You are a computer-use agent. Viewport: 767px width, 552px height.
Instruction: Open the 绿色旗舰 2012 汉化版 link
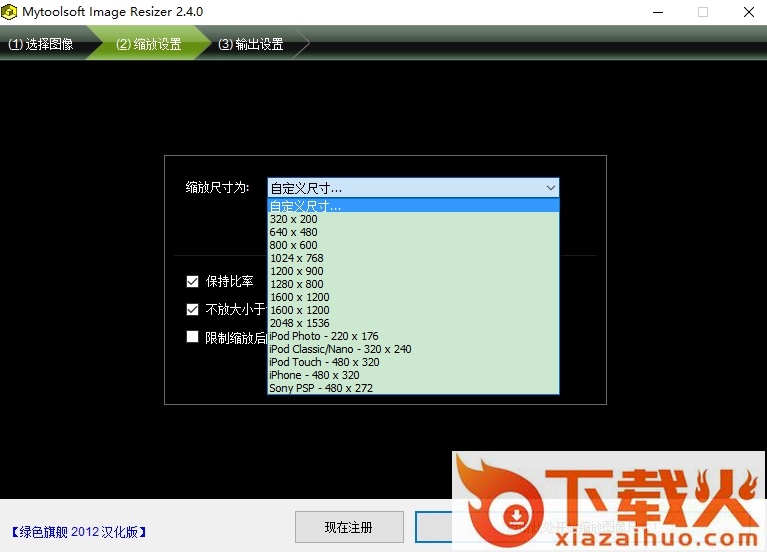79,532
